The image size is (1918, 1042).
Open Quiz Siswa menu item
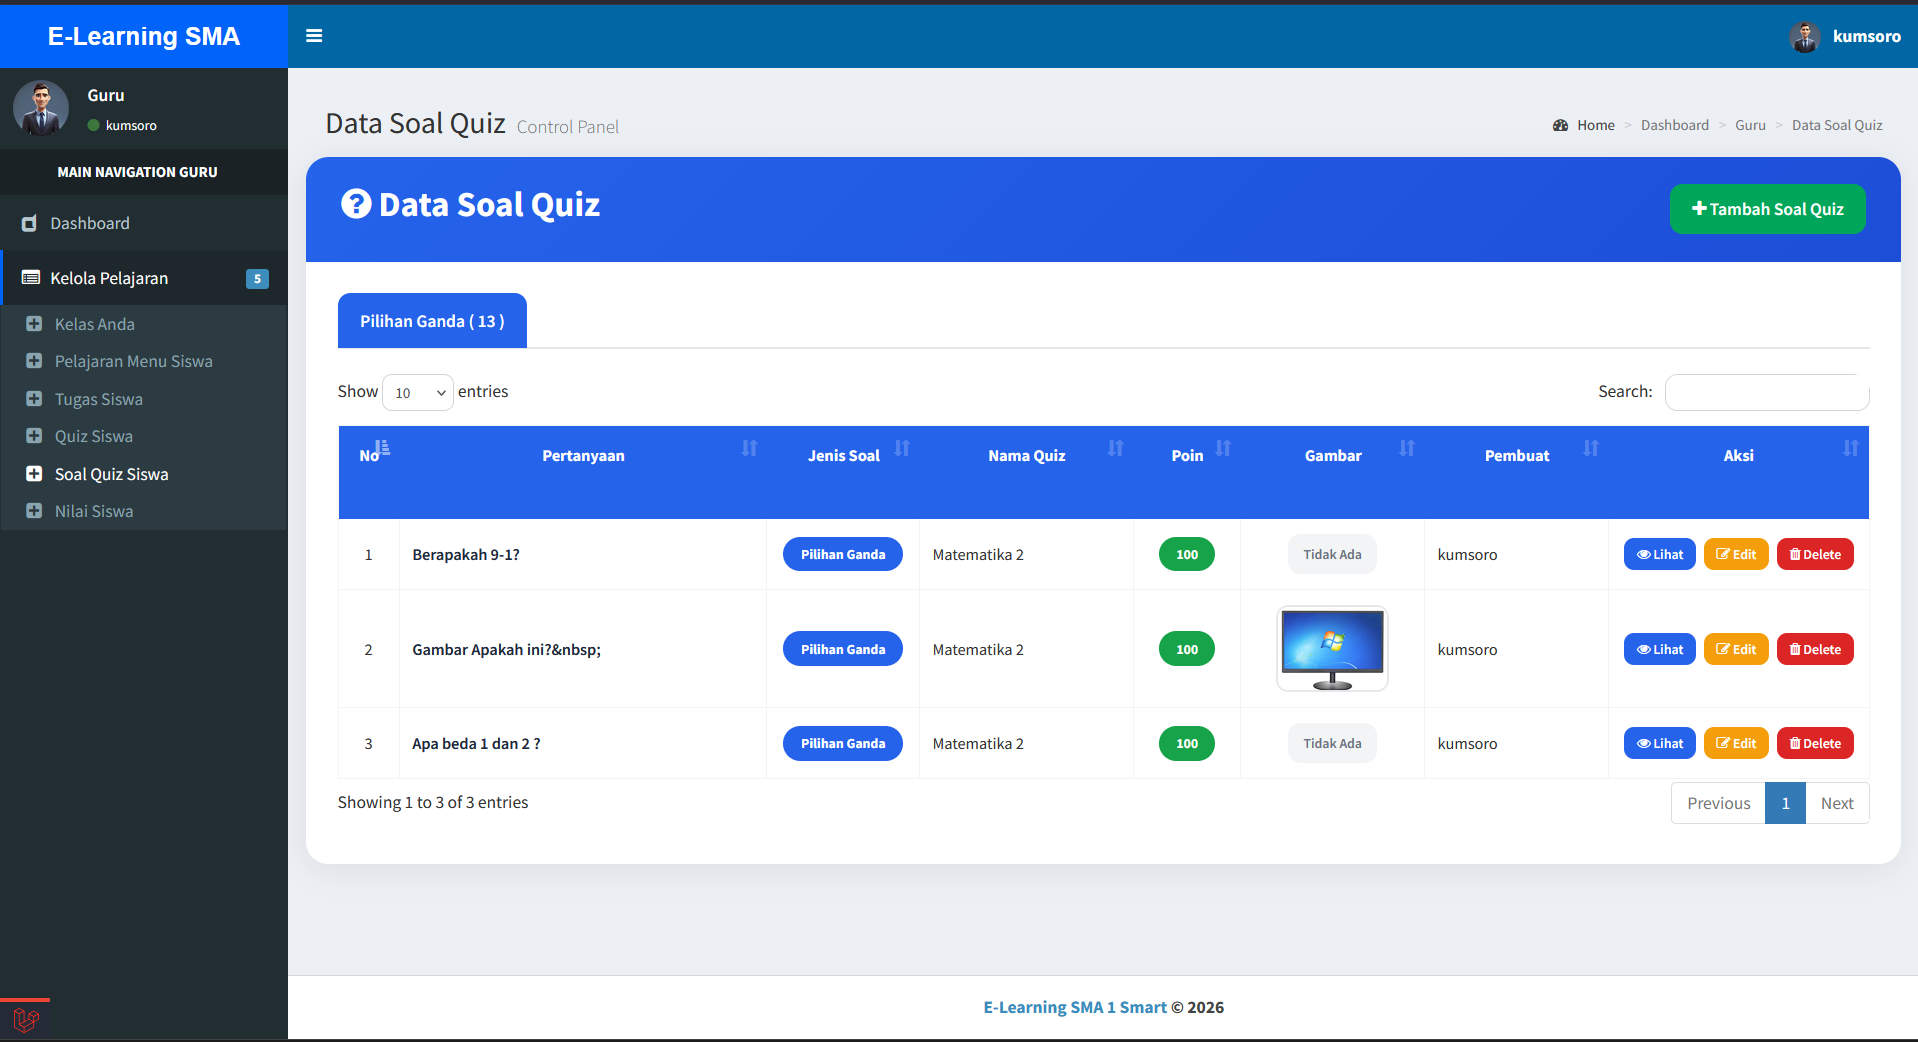point(94,436)
